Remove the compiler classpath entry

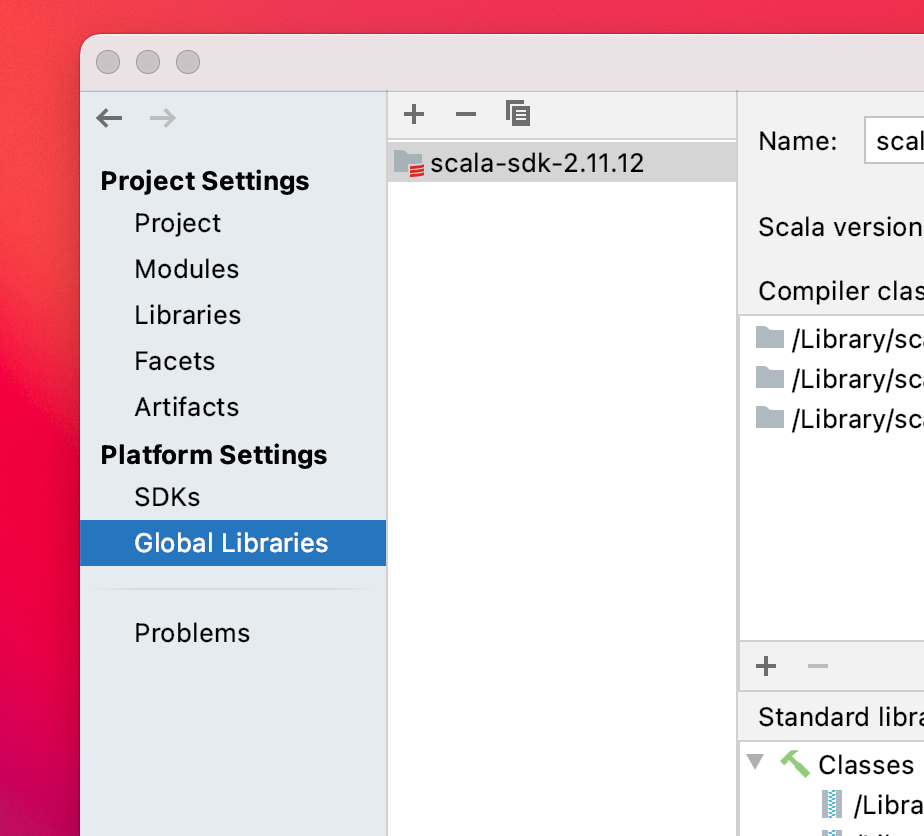tap(818, 666)
